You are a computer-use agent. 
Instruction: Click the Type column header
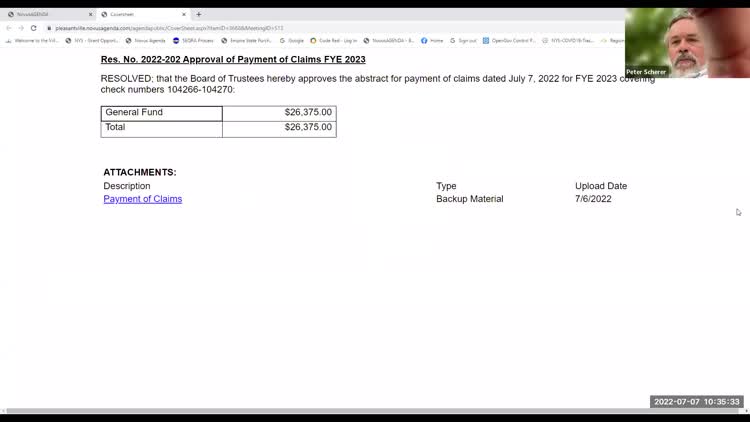click(x=446, y=186)
